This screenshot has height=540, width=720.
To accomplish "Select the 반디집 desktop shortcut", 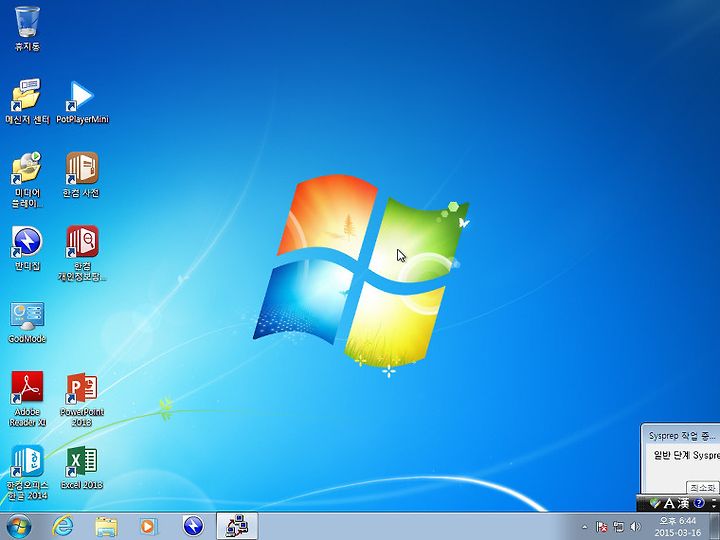I will click(x=27, y=248).
